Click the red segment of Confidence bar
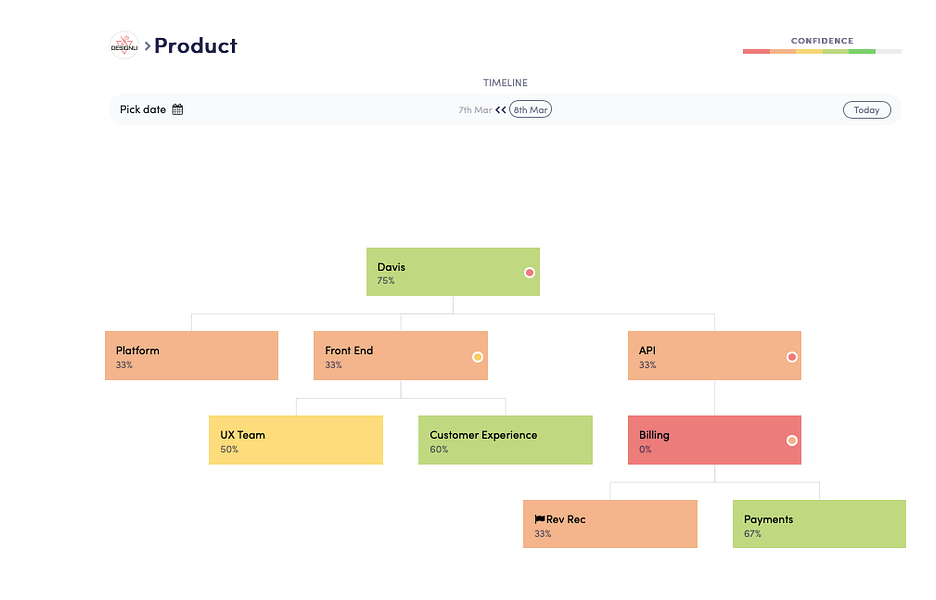Image resolution: width=936 pixels, height=600 pixels. (756, 52)
